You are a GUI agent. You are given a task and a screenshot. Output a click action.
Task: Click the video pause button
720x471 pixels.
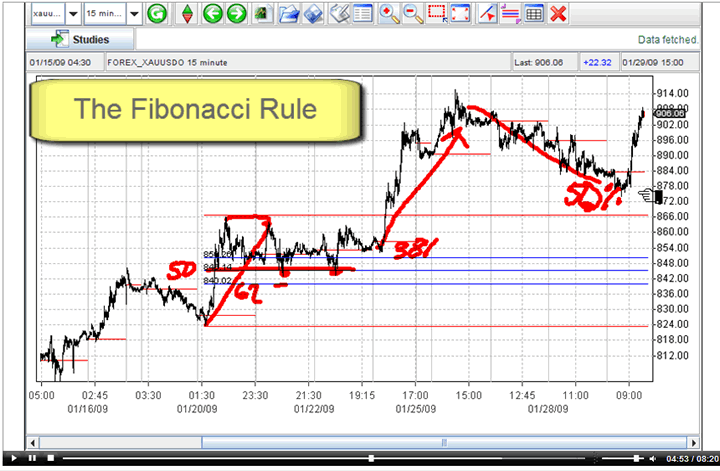pos(32,458)
